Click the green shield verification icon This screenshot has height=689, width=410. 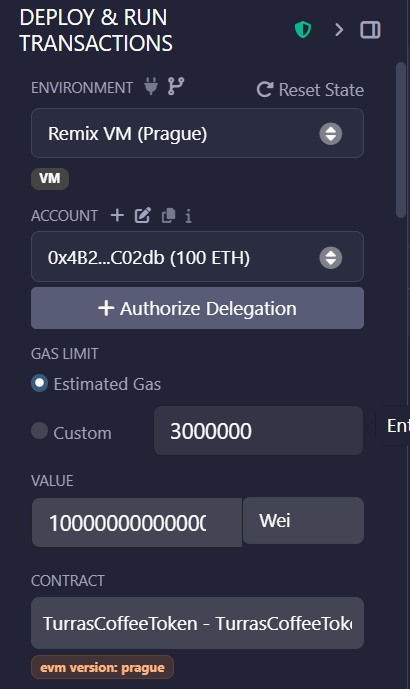click(303, 30)
